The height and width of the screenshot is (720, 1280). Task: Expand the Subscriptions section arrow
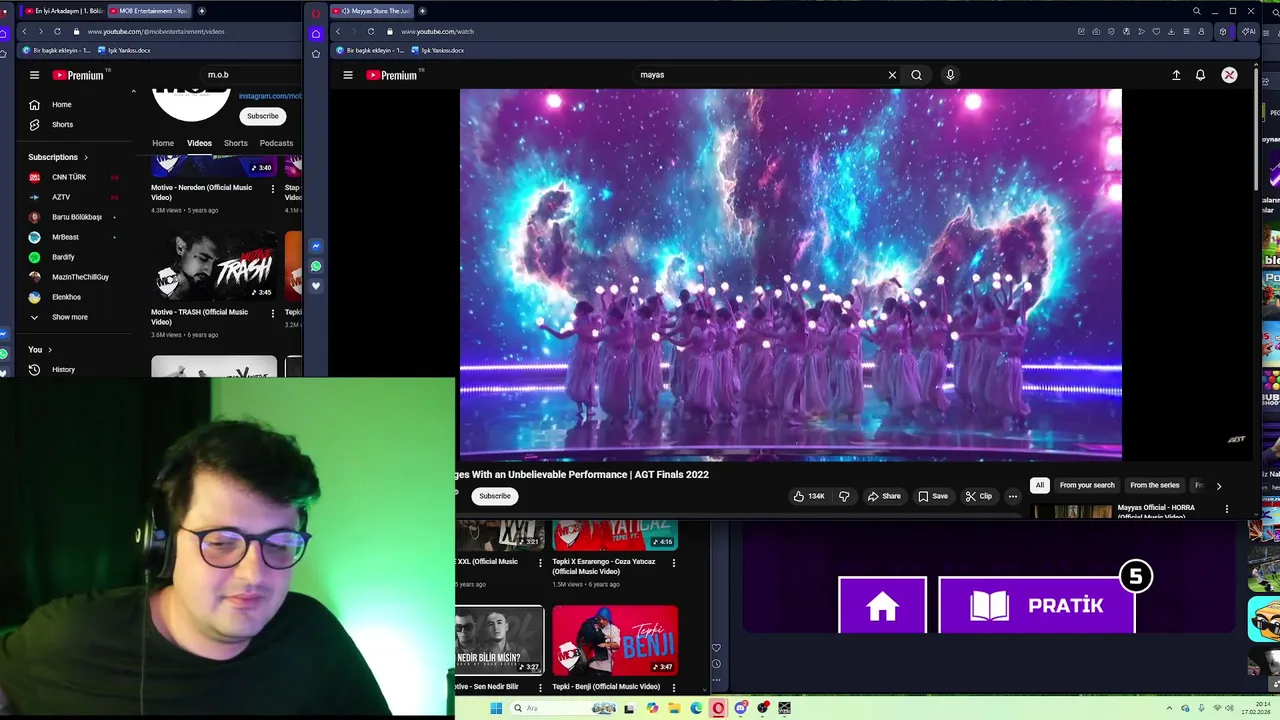click(x=86, y=157)
